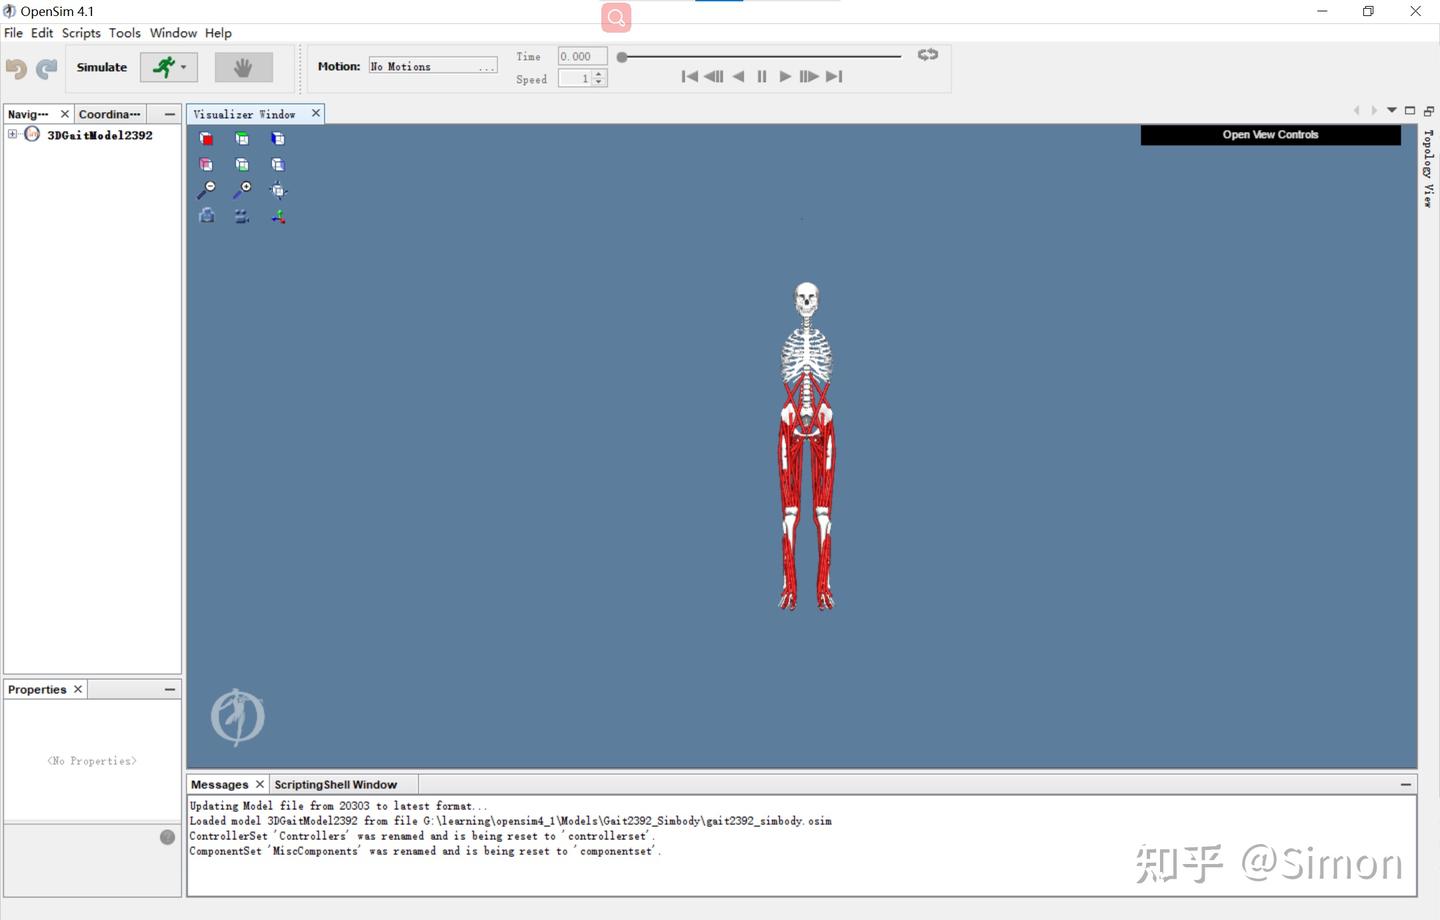This screenshot has height=920, width=1440.
Task: Open the simulate options dropdown arrow
Action: click(x=184, y=67)
